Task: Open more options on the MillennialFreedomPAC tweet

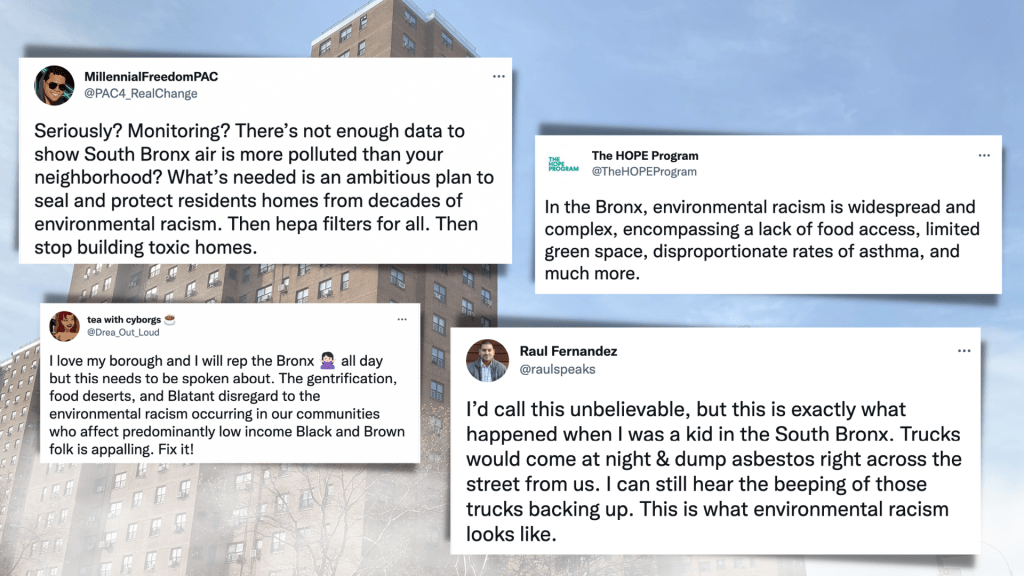Action: coord(498,76)
